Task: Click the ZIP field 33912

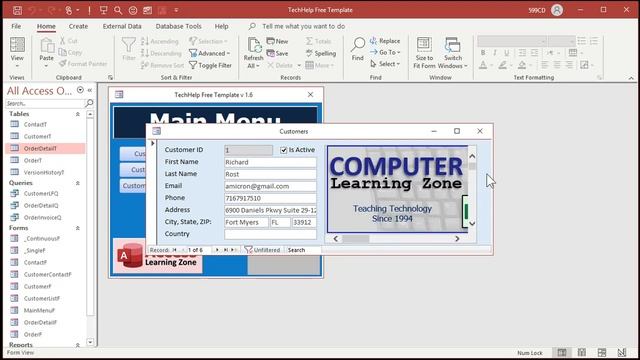Action: [x=304, y=222]
